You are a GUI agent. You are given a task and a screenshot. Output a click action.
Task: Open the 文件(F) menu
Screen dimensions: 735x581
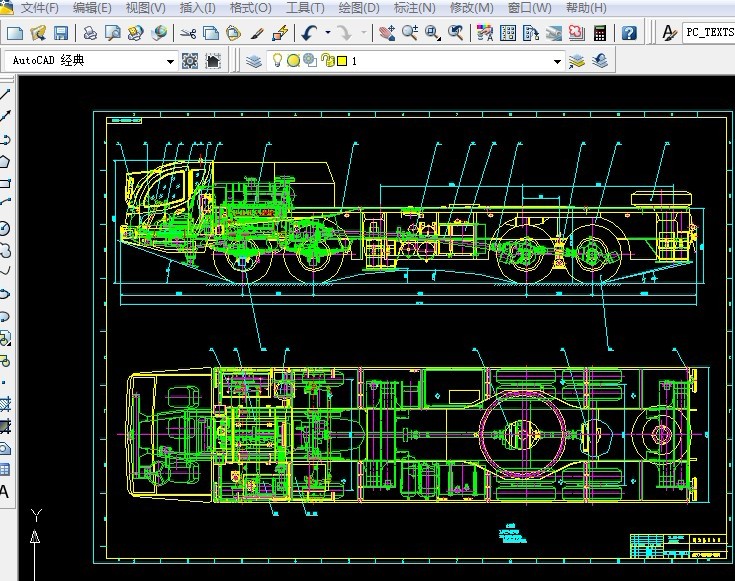pyautogui.click(x=40, y=8)
